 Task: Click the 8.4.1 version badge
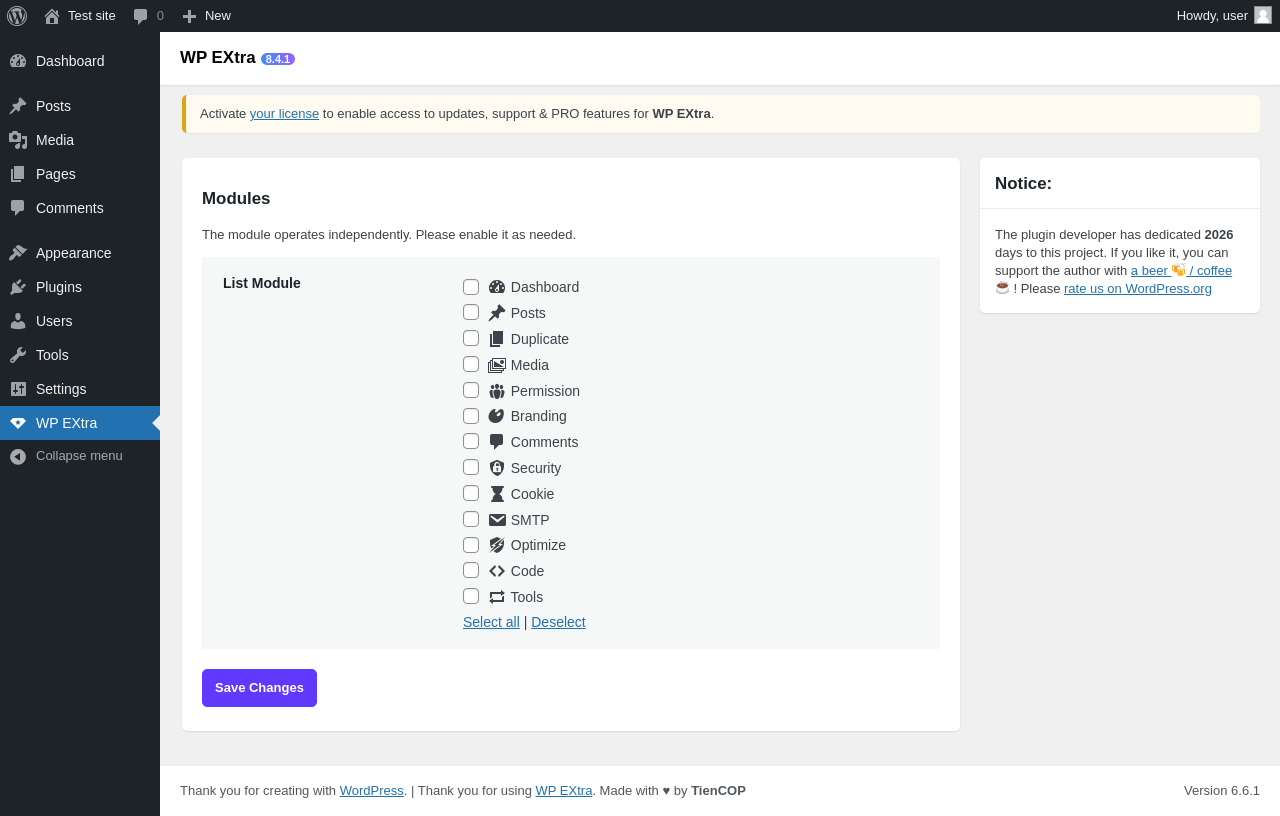coord(278,59)
